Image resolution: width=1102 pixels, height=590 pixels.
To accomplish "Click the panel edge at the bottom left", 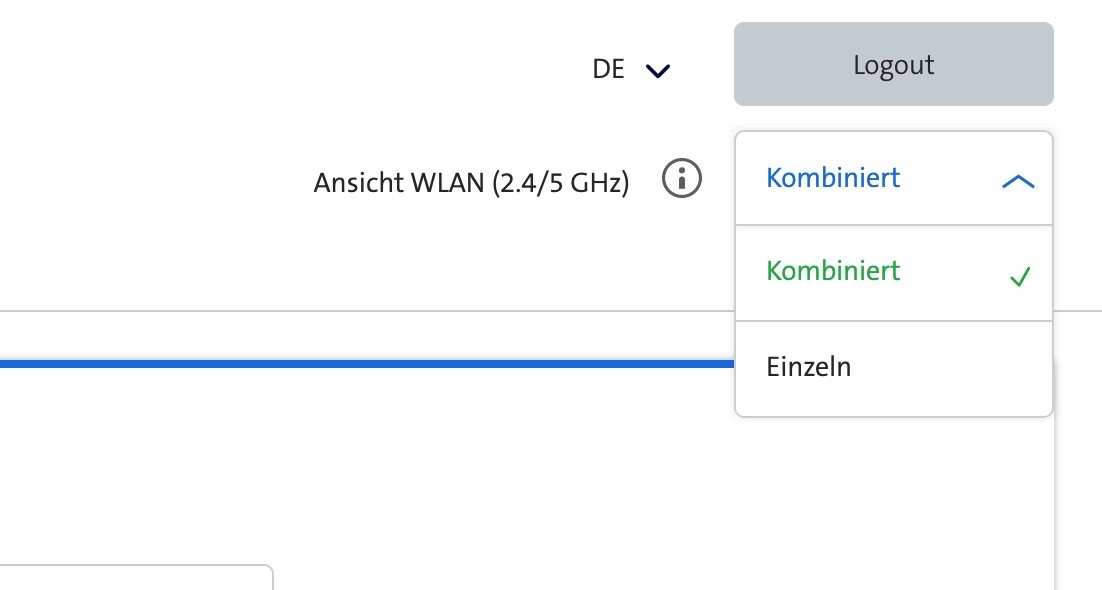I will point(135,580).
